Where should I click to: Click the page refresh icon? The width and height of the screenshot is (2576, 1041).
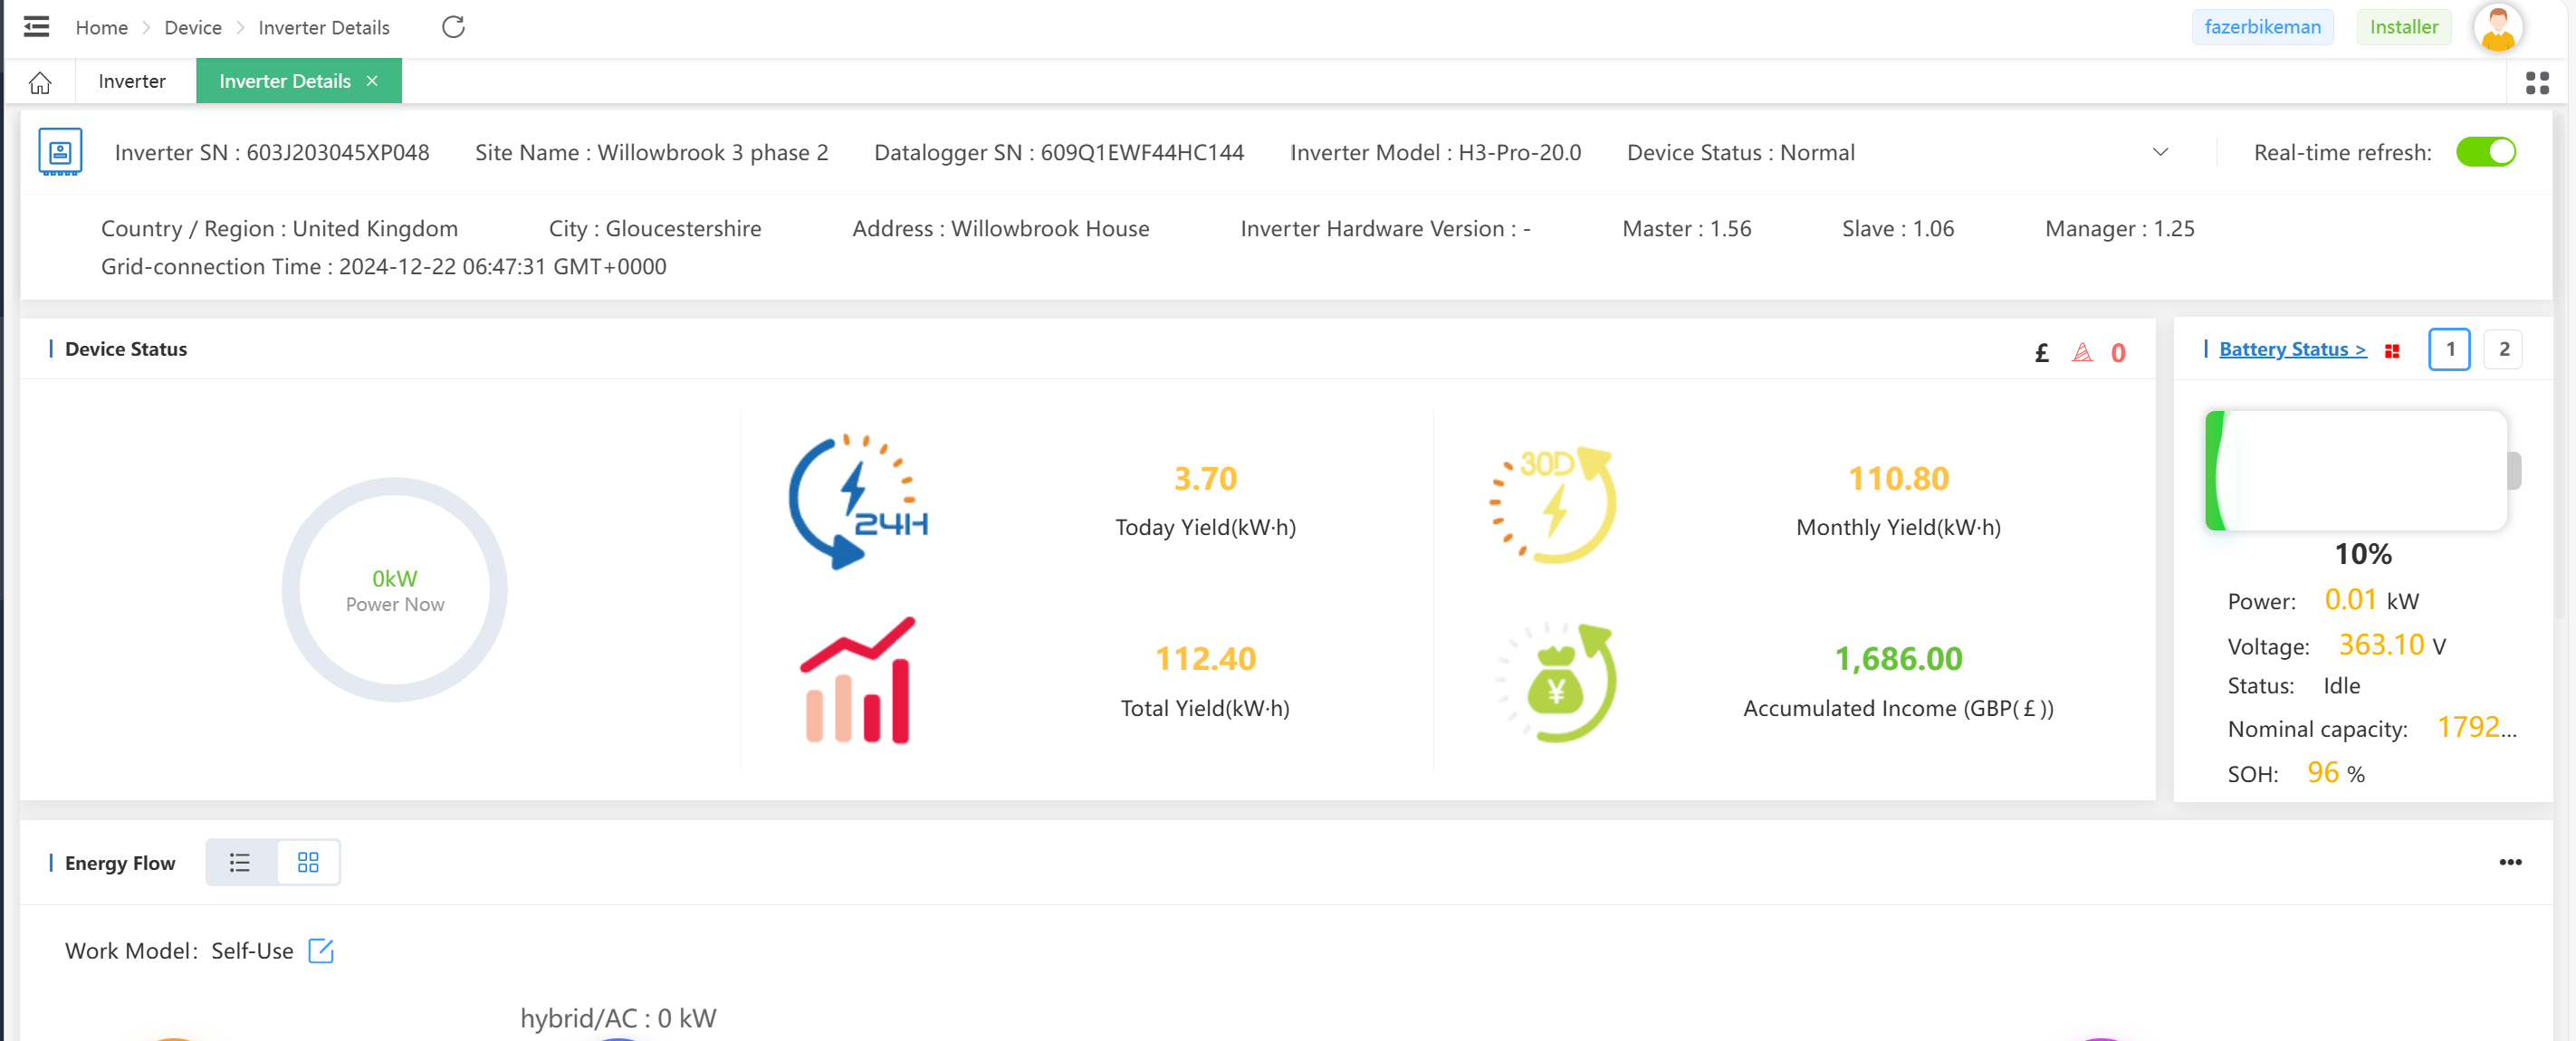pyautogui.click(x=453, y=27)
